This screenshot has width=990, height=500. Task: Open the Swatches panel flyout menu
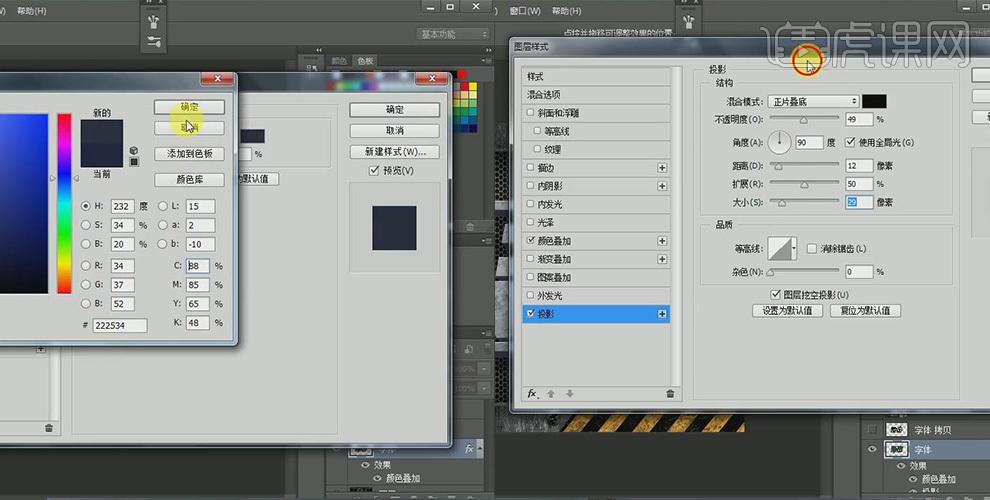coord(487,61)
